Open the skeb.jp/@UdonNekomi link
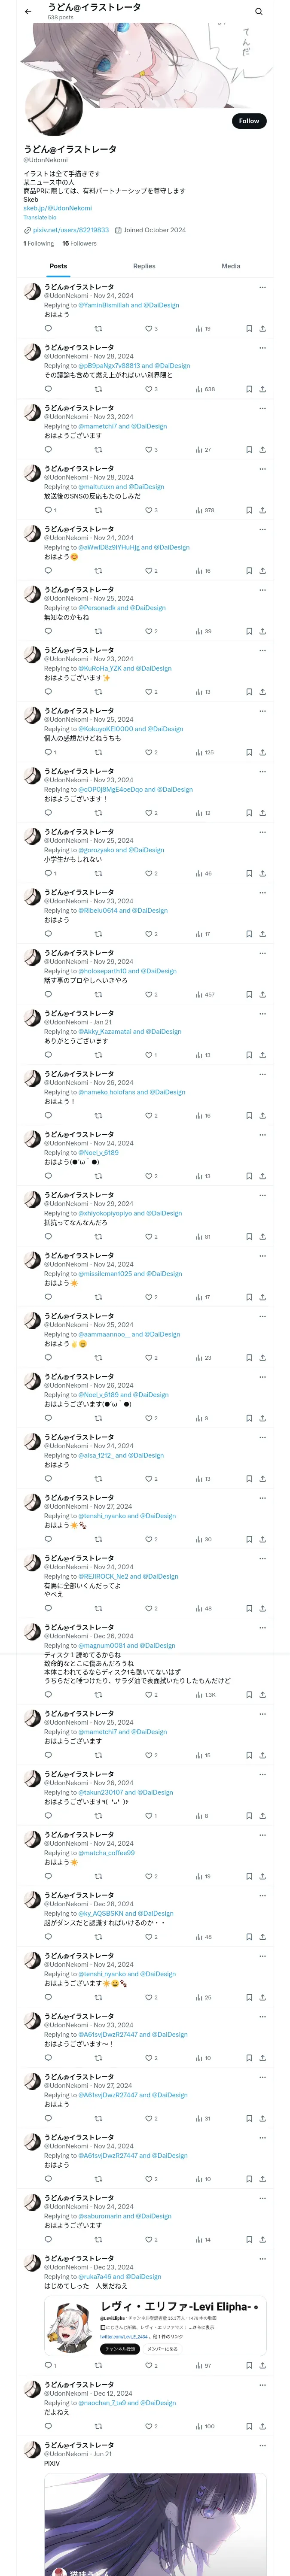290x2576 pixels. 58,208
